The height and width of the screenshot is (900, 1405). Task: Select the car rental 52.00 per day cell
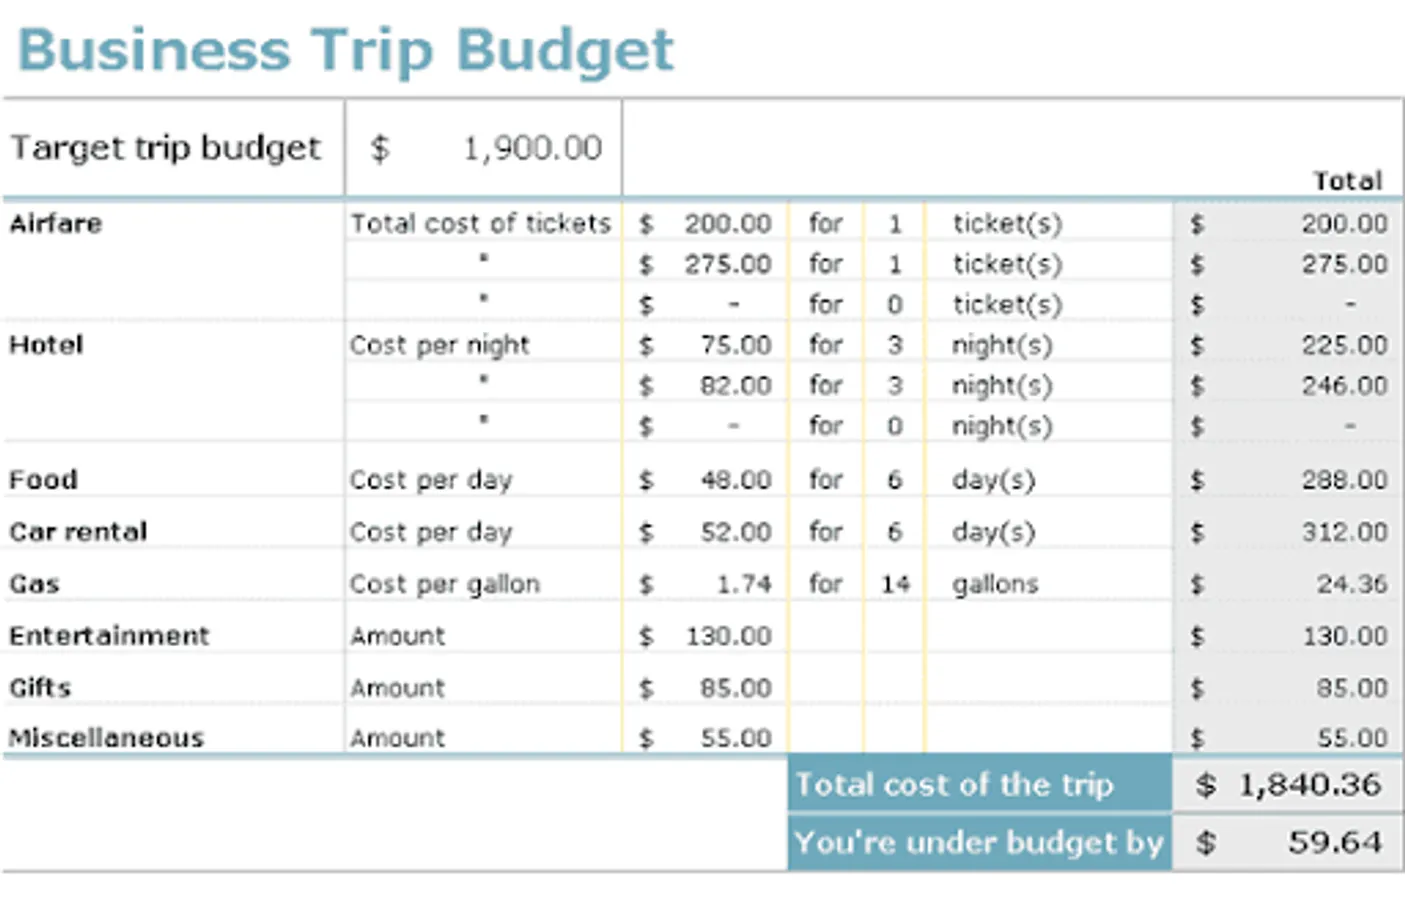tap(705, 532)
